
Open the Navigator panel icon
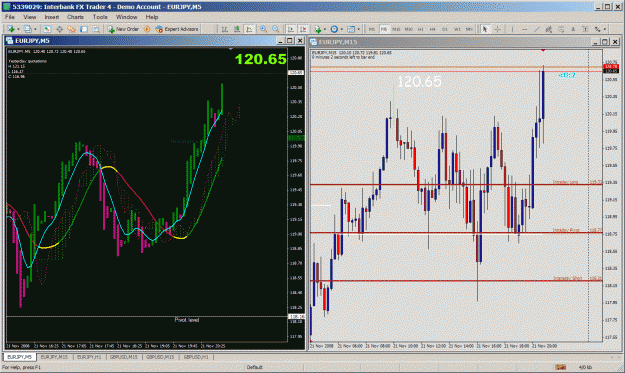(71, 29)
